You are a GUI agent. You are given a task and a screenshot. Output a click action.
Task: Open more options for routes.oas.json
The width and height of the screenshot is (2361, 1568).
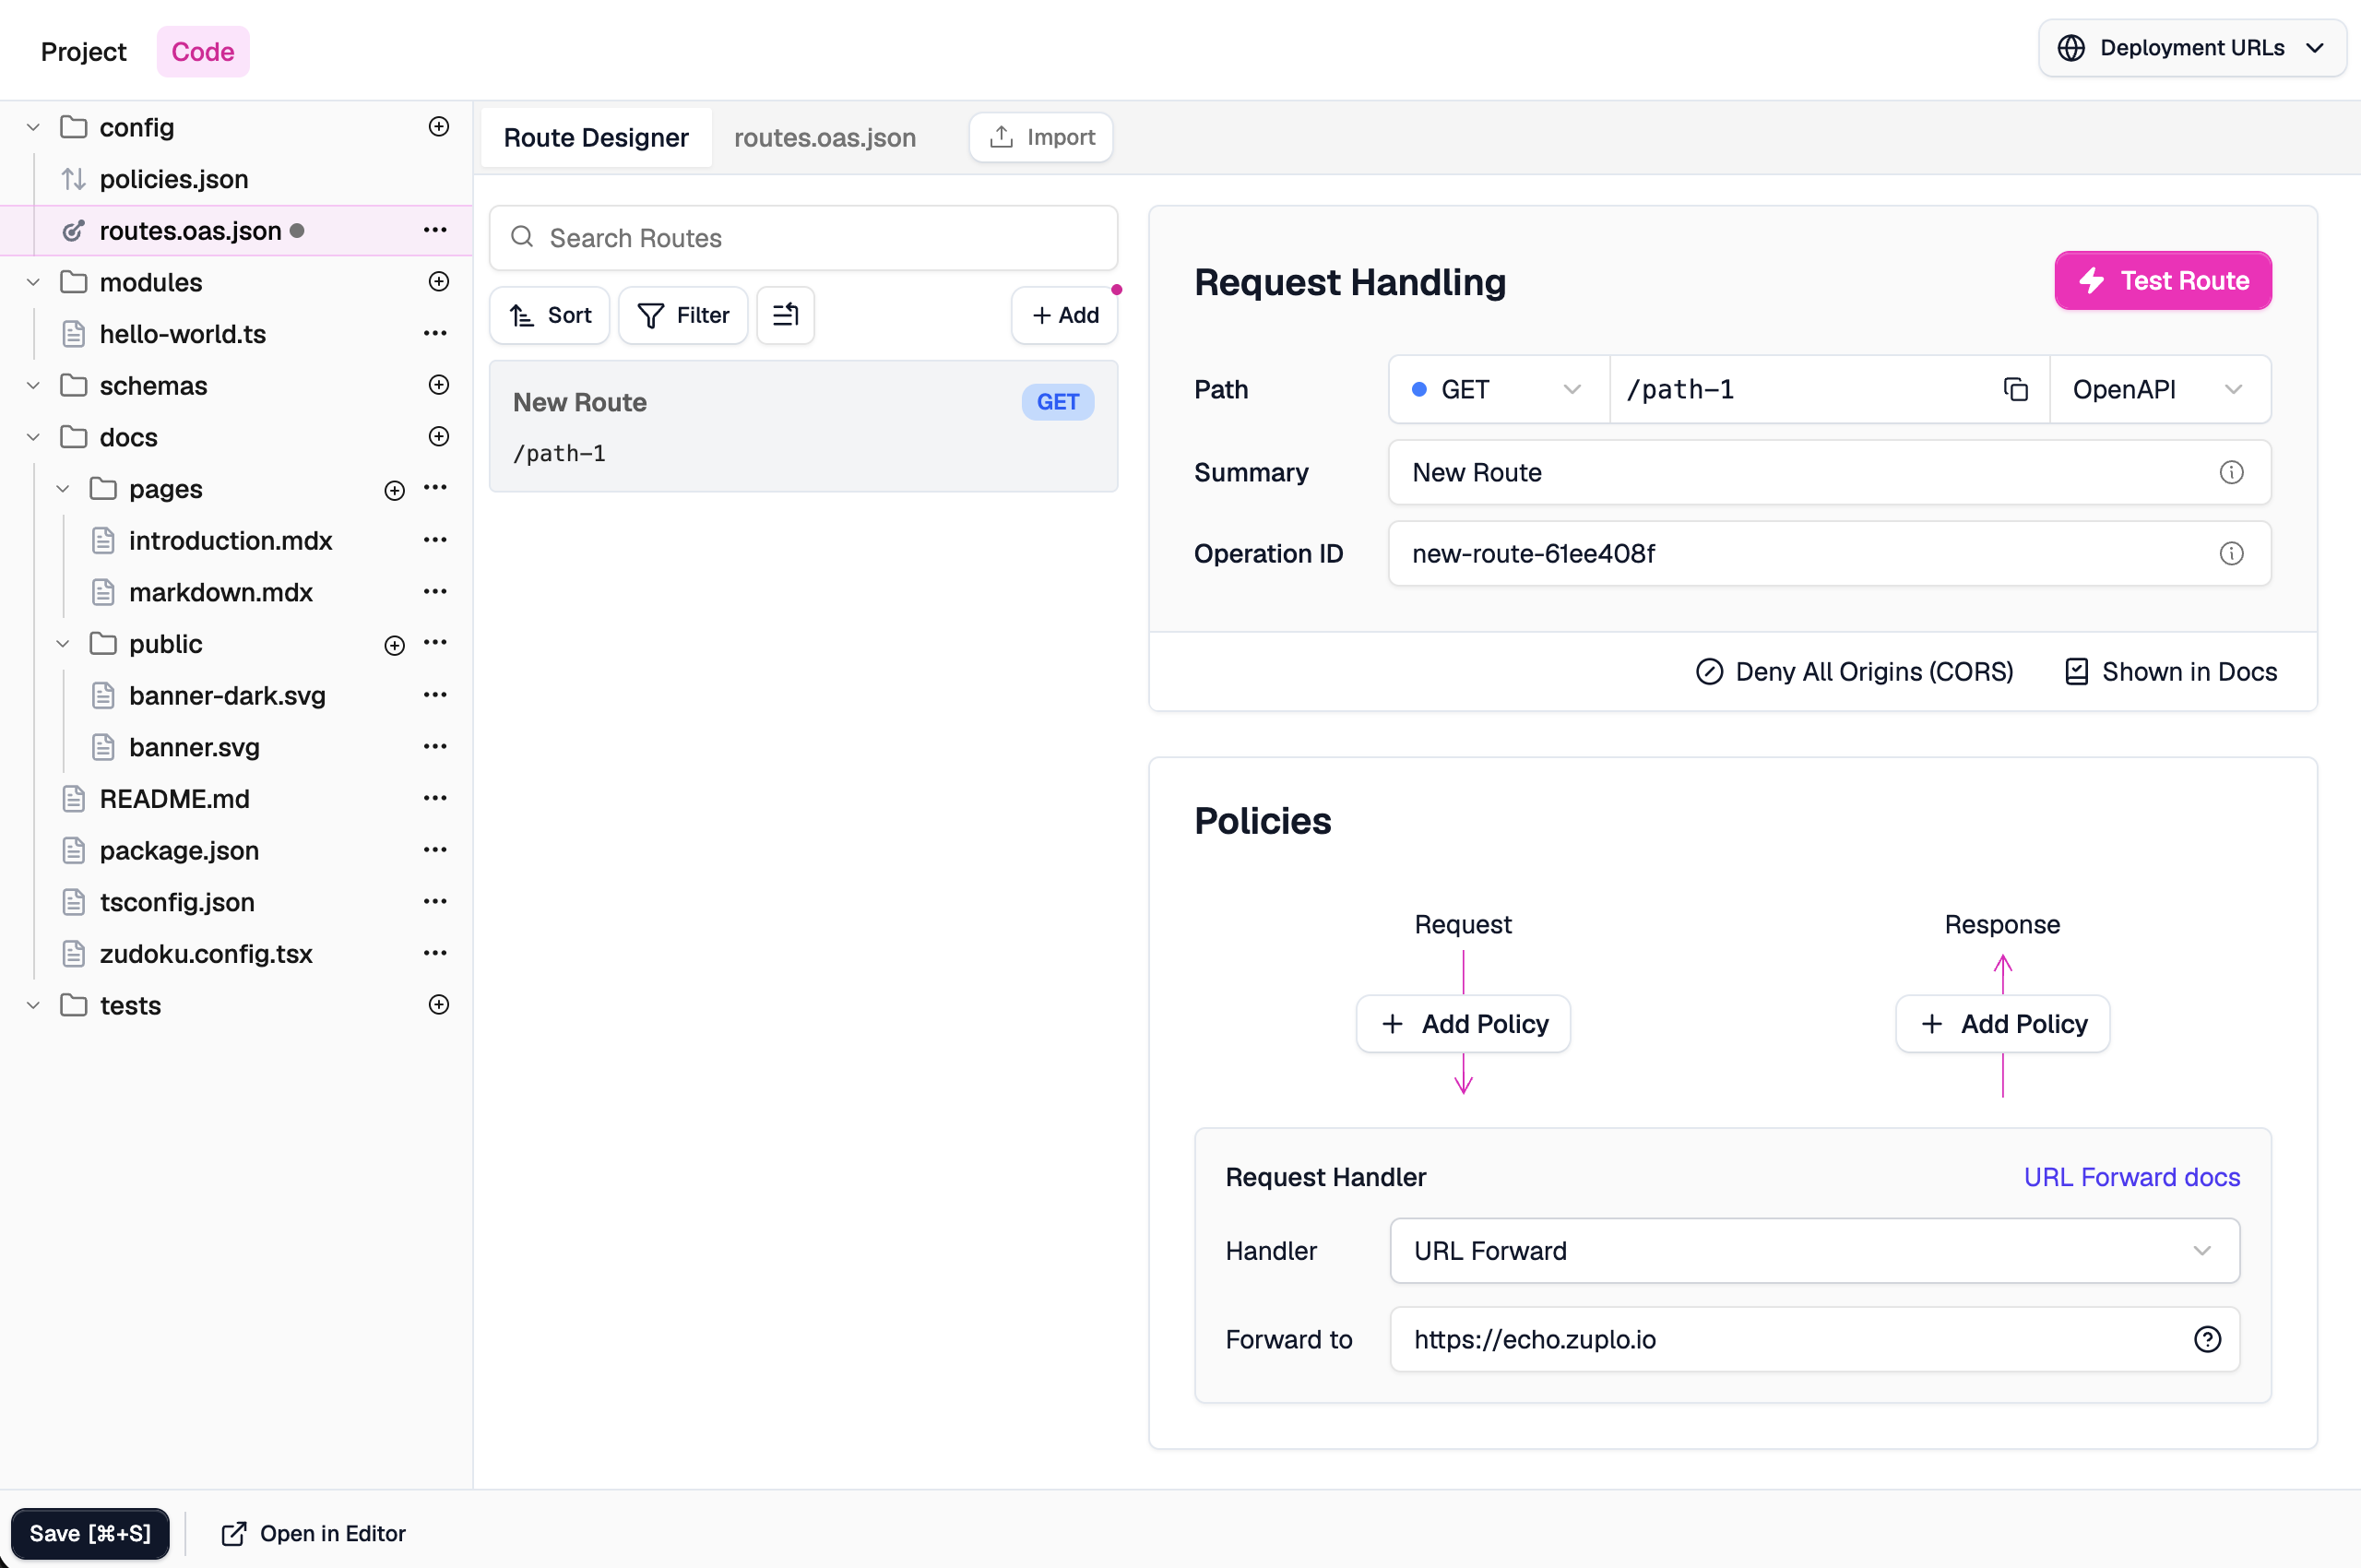(435, 230)
